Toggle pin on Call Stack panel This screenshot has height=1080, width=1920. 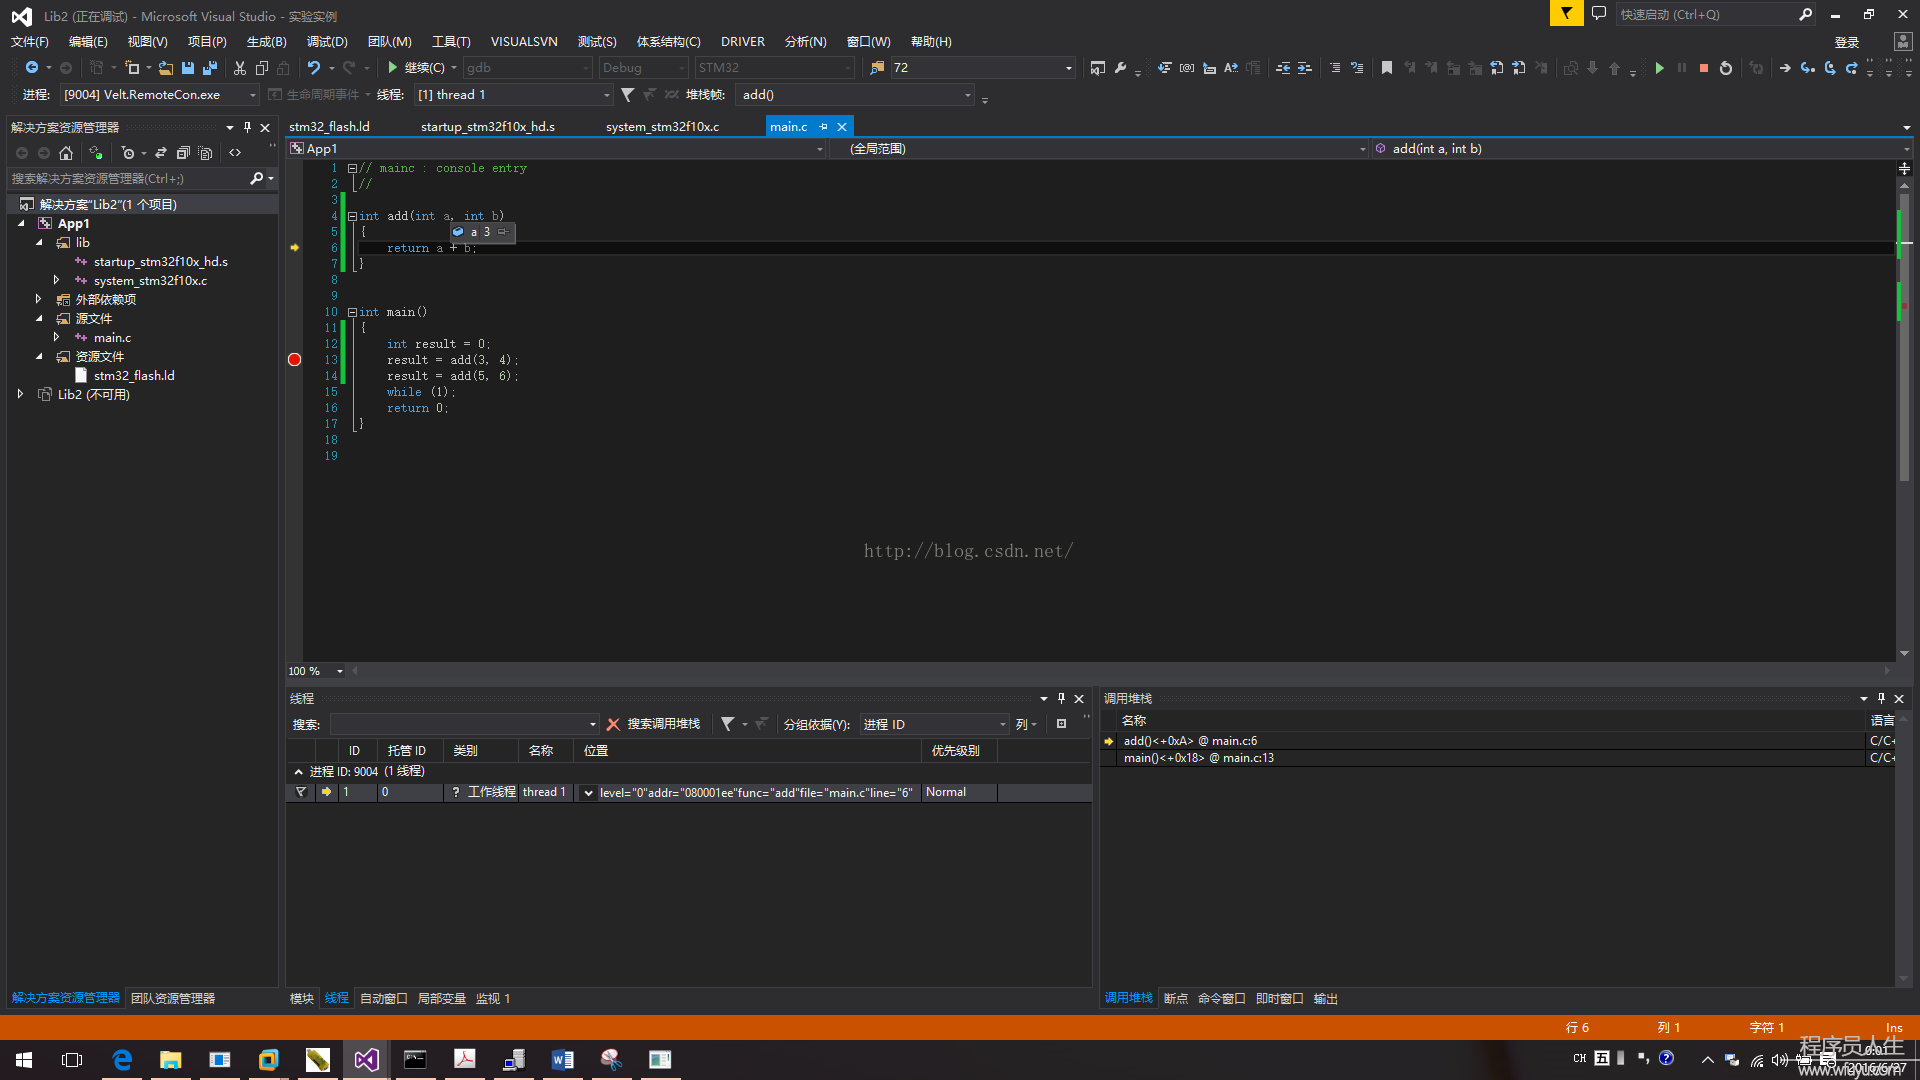(1881, 698)
